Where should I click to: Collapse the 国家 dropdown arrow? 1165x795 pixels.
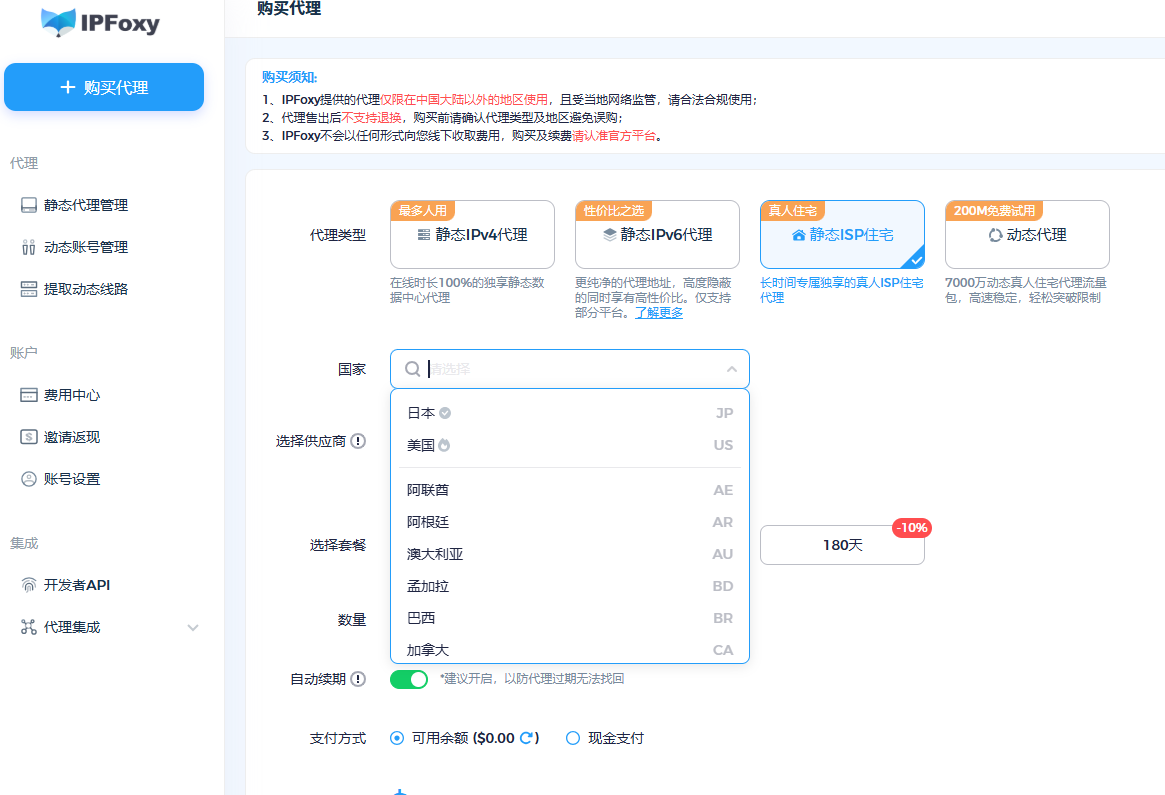click(x=731, y=369)
